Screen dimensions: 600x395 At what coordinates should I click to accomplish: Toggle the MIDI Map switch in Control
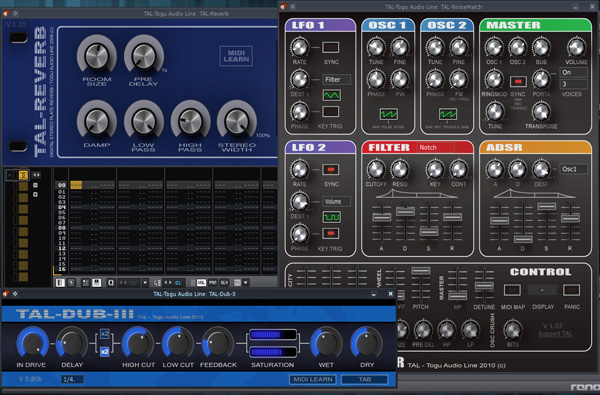pos(512,290)
